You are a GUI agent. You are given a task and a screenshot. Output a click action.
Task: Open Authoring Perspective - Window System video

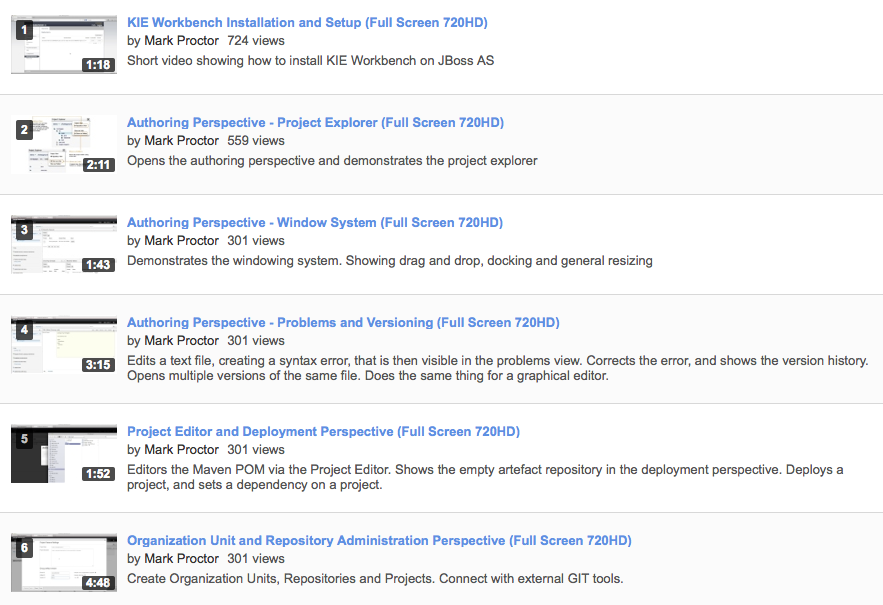point(314,223)
